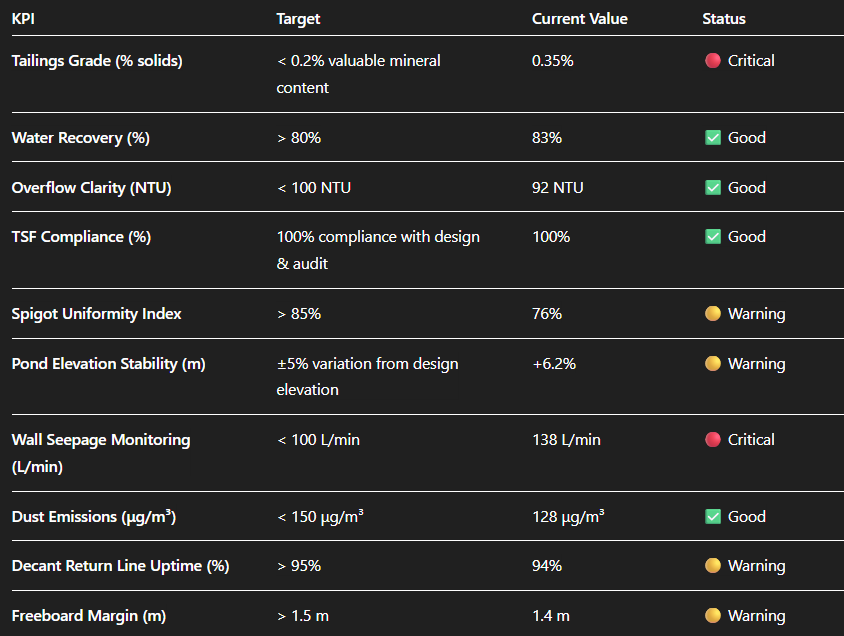Click the green checkmark in Water Recovery row
The height and width of the screenshot is (636, 844).
[x=713, y=138]
